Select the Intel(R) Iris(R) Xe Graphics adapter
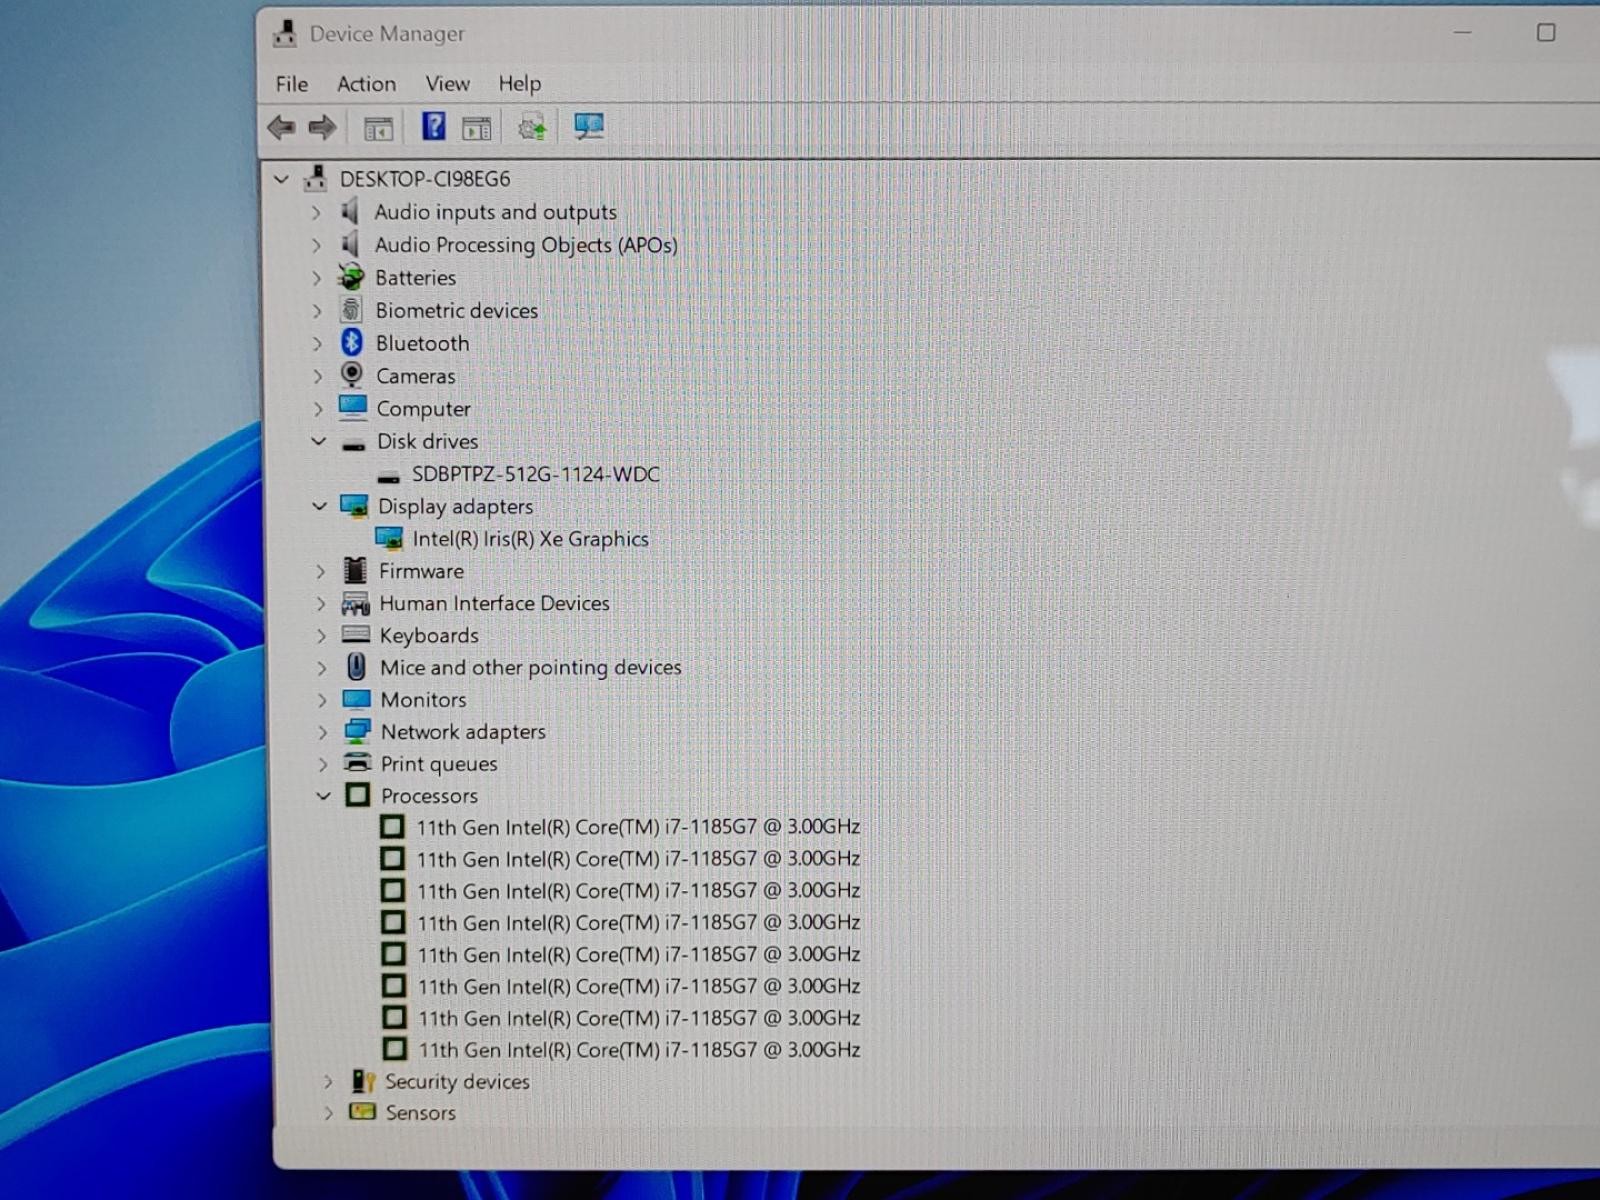The width and height of the screenshot is (1600, 1200). [x=530, y=539]
